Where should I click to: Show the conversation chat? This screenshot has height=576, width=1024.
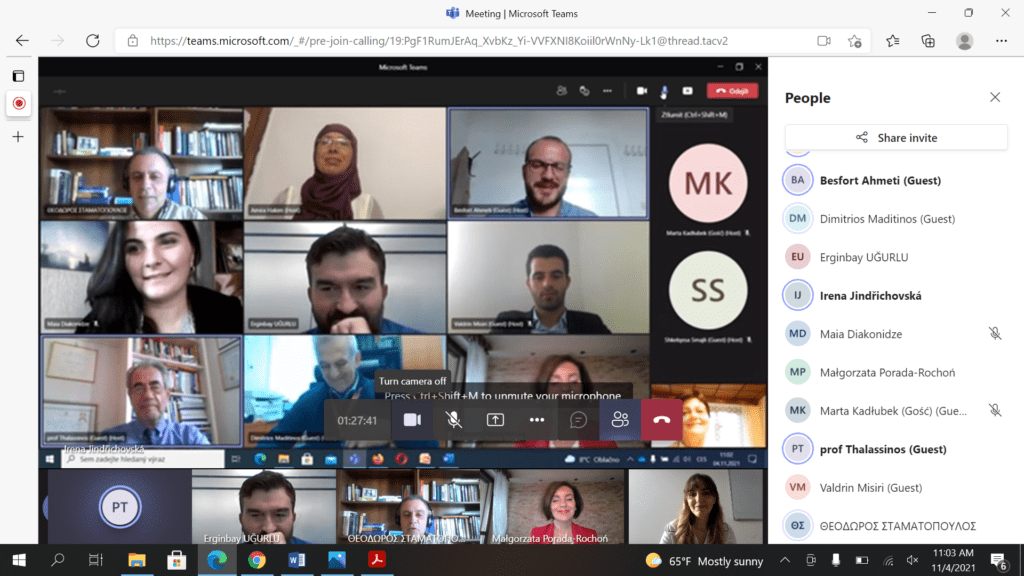(x=578, y=420)
